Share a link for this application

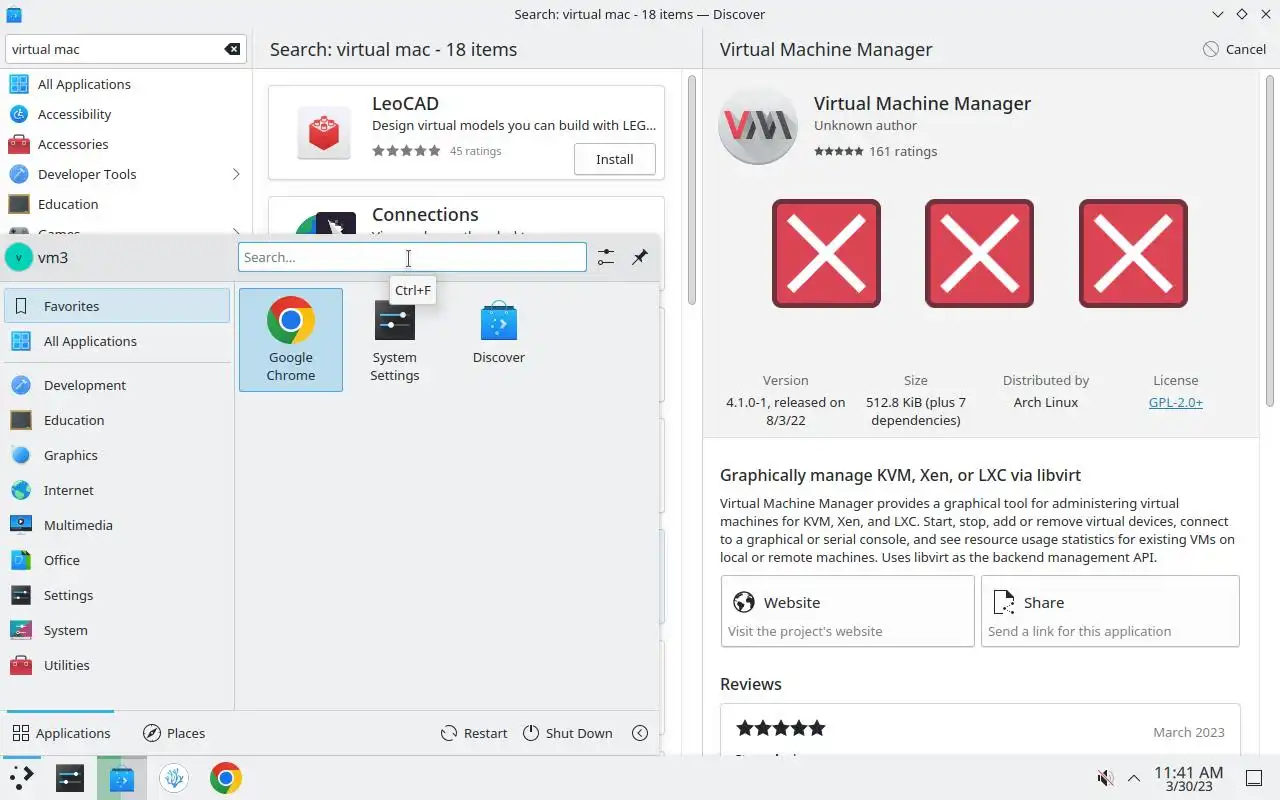tap(1110, 611)
